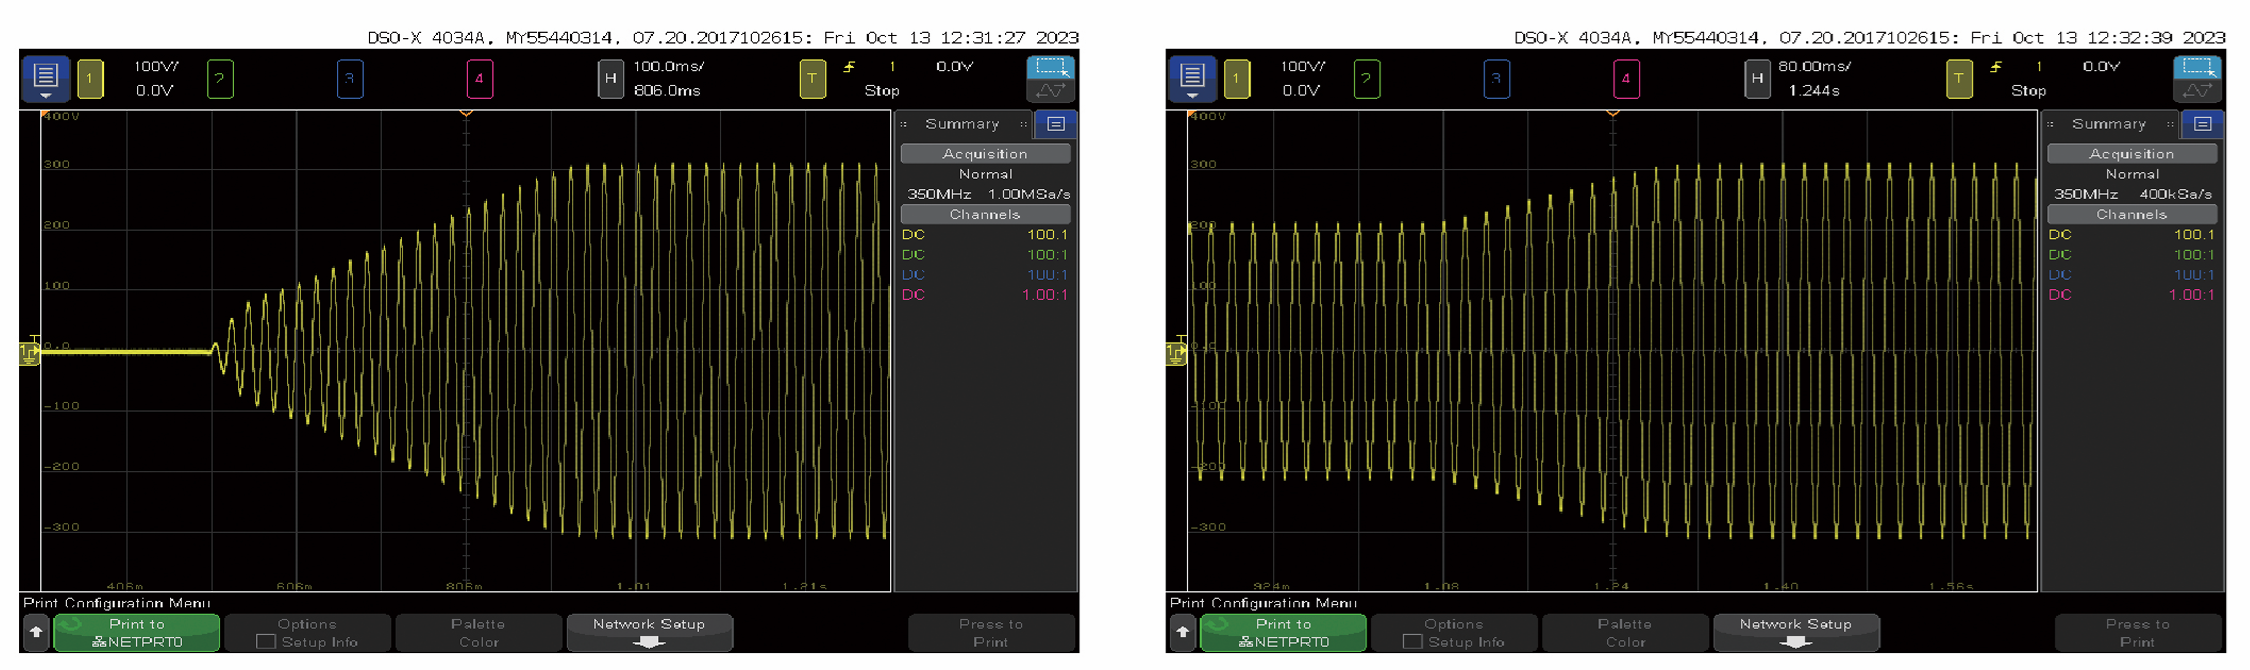Click orange trigger time marker above left waveform
This screenshot has width=2250, height=670.
[466, 114]
